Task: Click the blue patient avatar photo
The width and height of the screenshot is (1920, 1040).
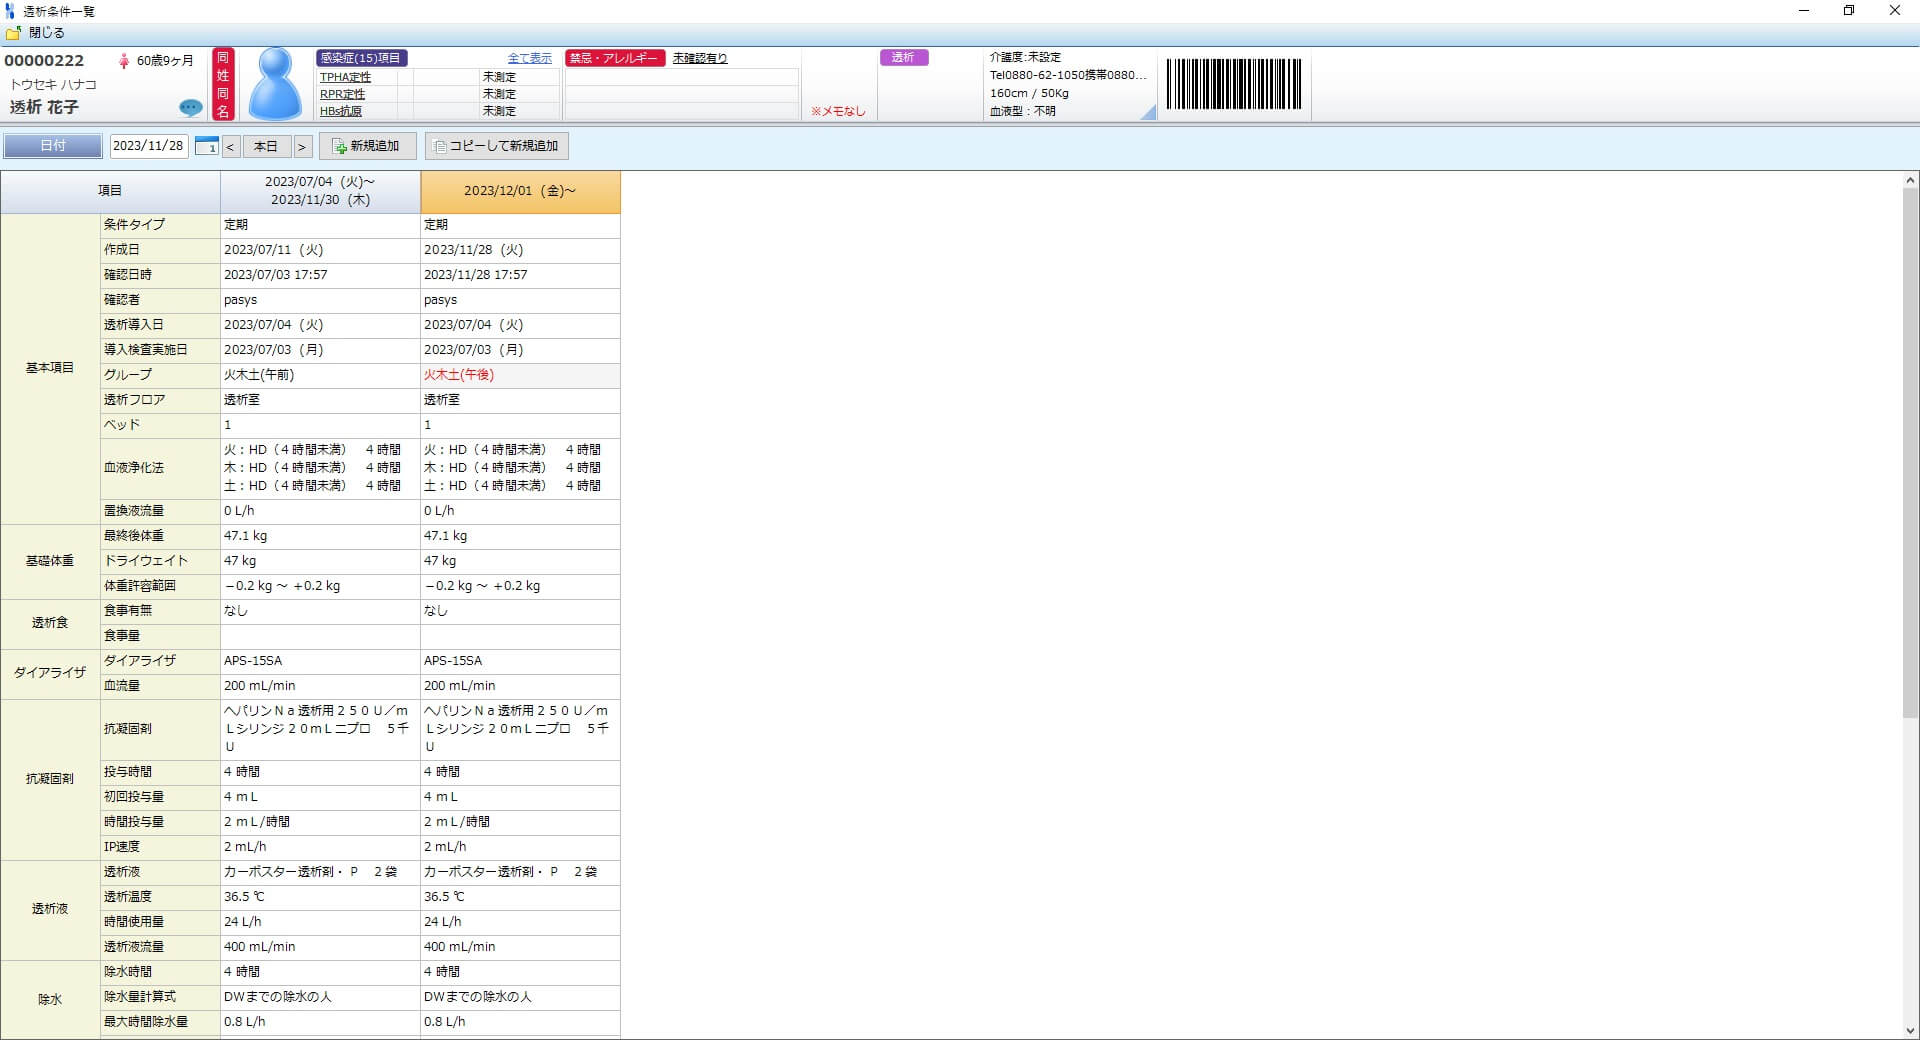Action: click(x=275, y=84)
